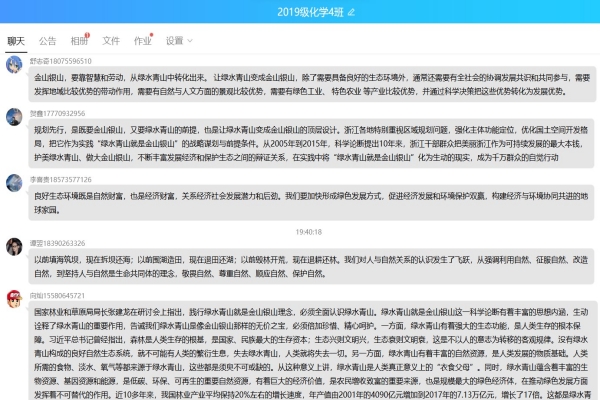Click the 19:40:18 timestamp in chat
Screen dimensions: 600x400
coord(308,231)
